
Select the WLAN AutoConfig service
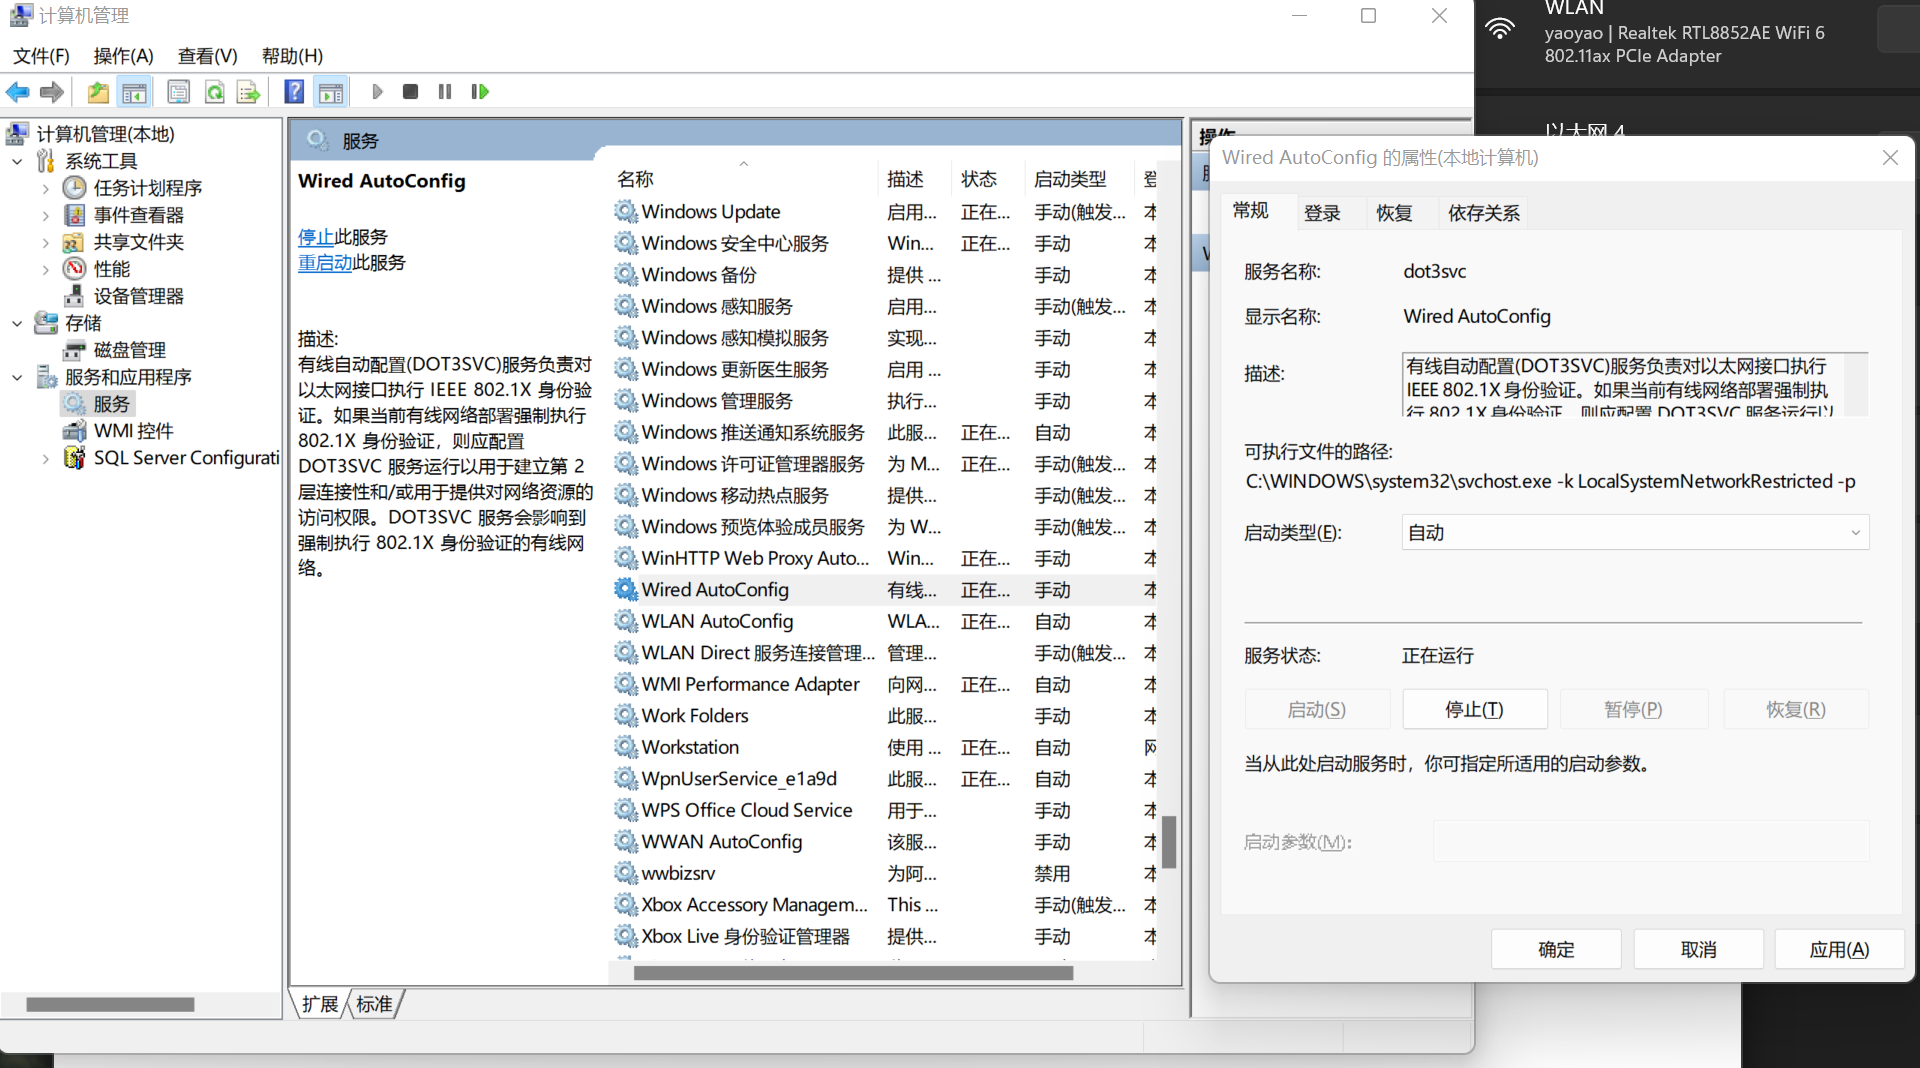716,621
